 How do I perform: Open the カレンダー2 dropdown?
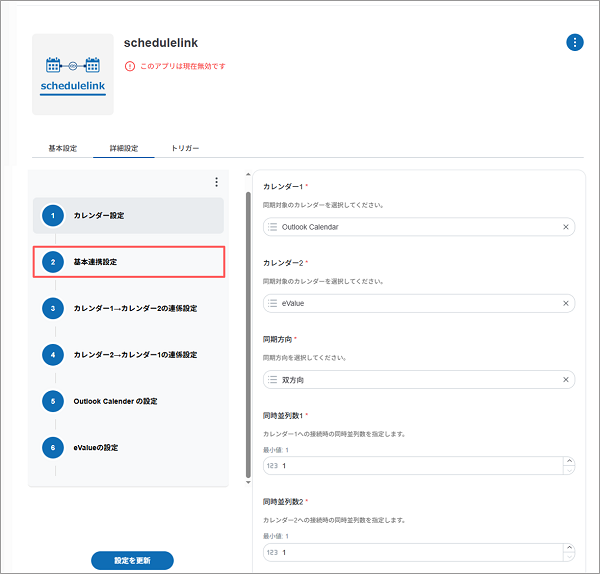[410, 303]
